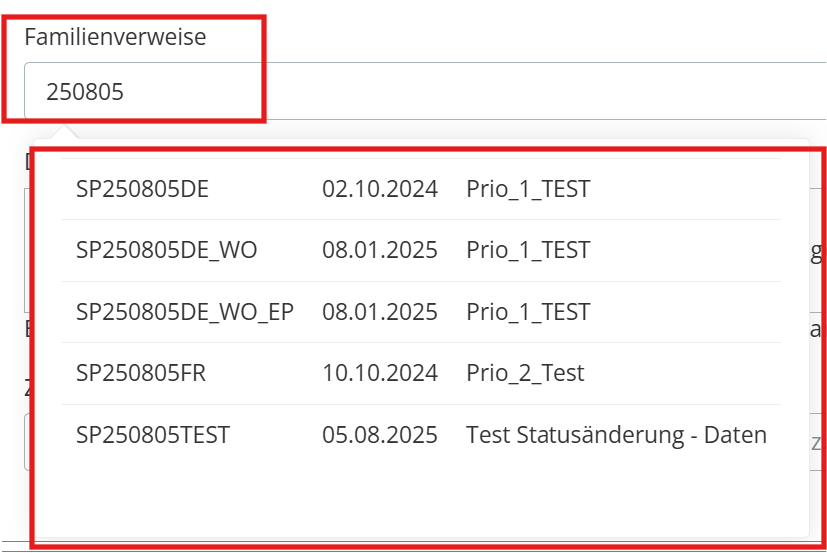827x553 pixels.
Task: Click Test Statusänderung - Daten description
Action: (x=617, y=435)
